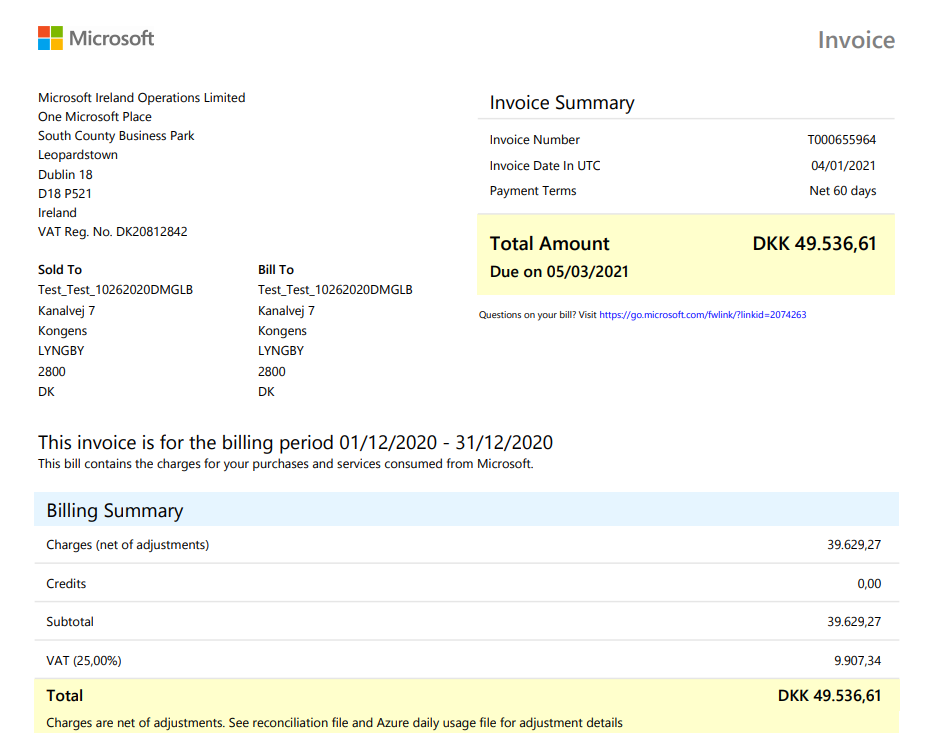The width and height of the screenshot is (949, 753).
Task: Select the invoice number T000655964
Action: pyautogui.click(x=844, y=140)
